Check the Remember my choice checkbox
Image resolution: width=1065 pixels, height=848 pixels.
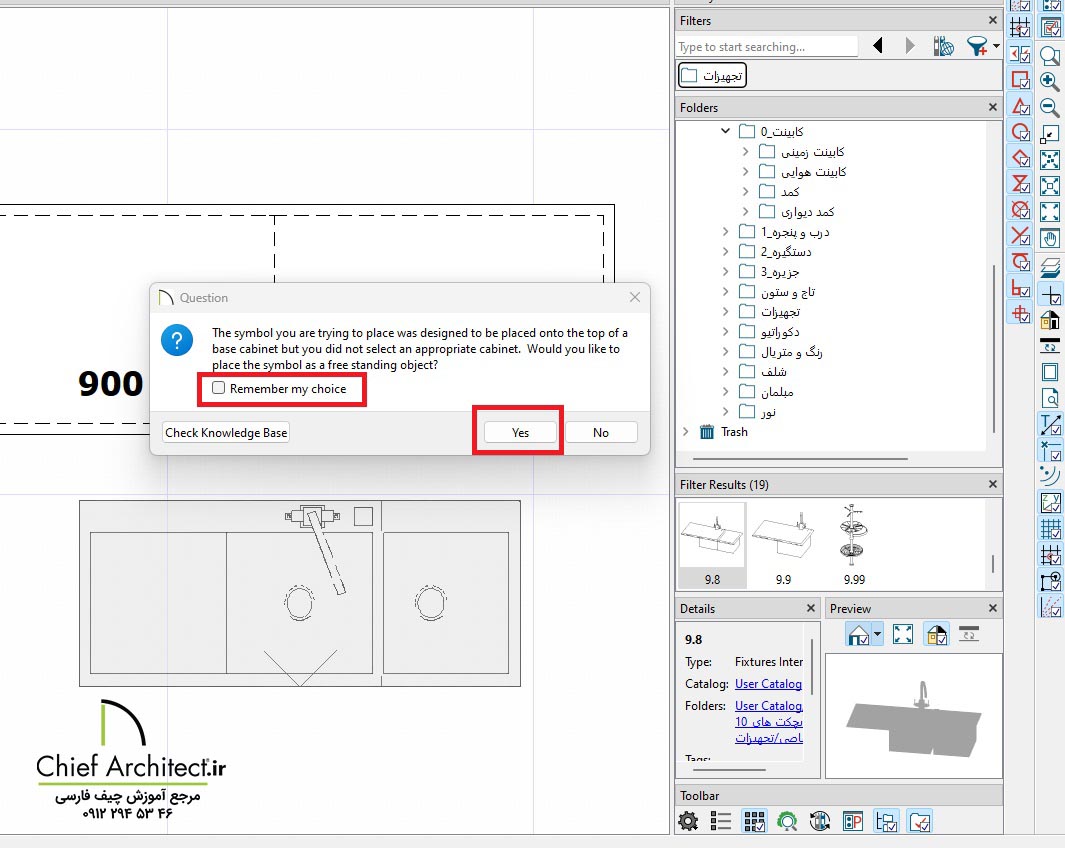click(x=219, y=389)
